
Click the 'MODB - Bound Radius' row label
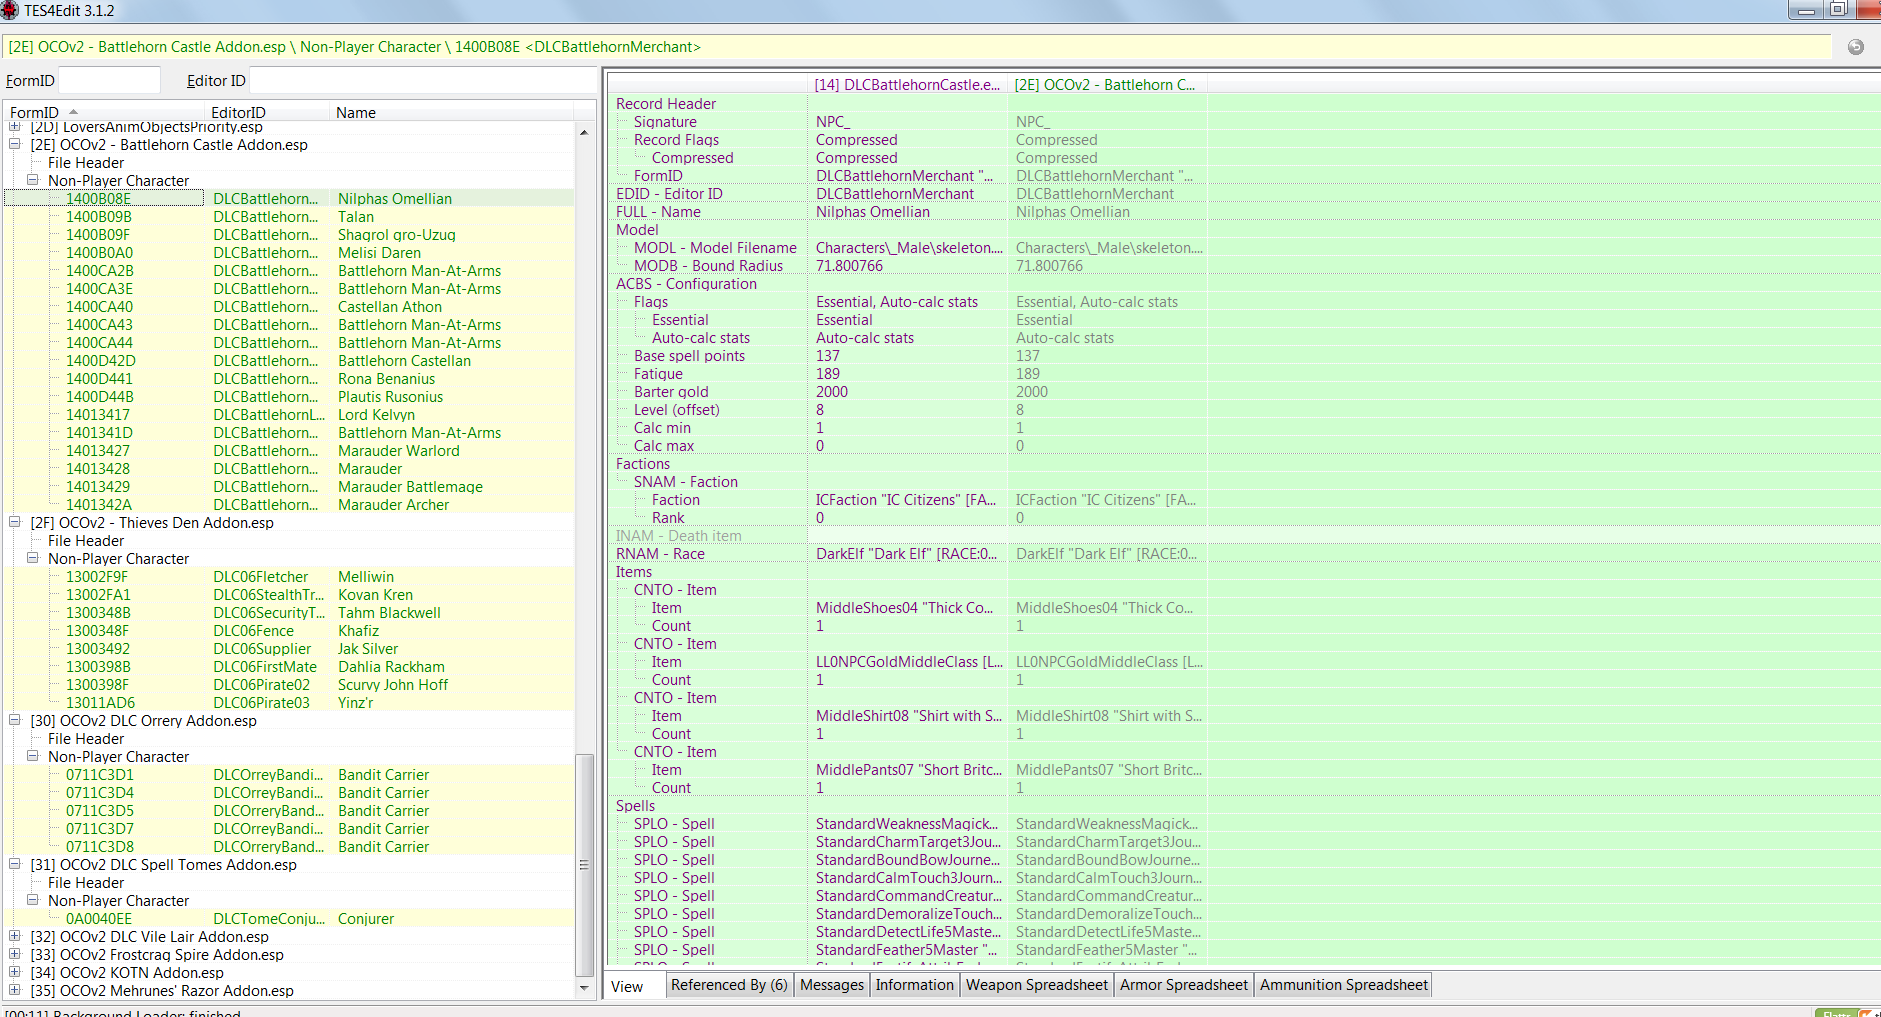[x=708, y=266]
